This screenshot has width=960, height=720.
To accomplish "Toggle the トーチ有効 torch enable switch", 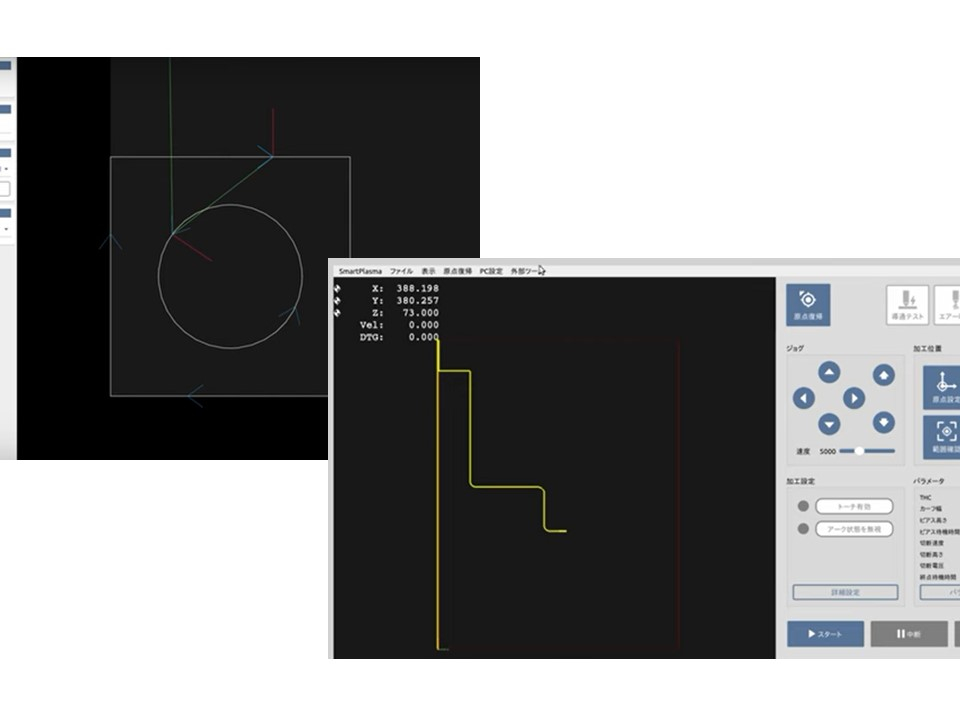I will (x=853, y=507).
